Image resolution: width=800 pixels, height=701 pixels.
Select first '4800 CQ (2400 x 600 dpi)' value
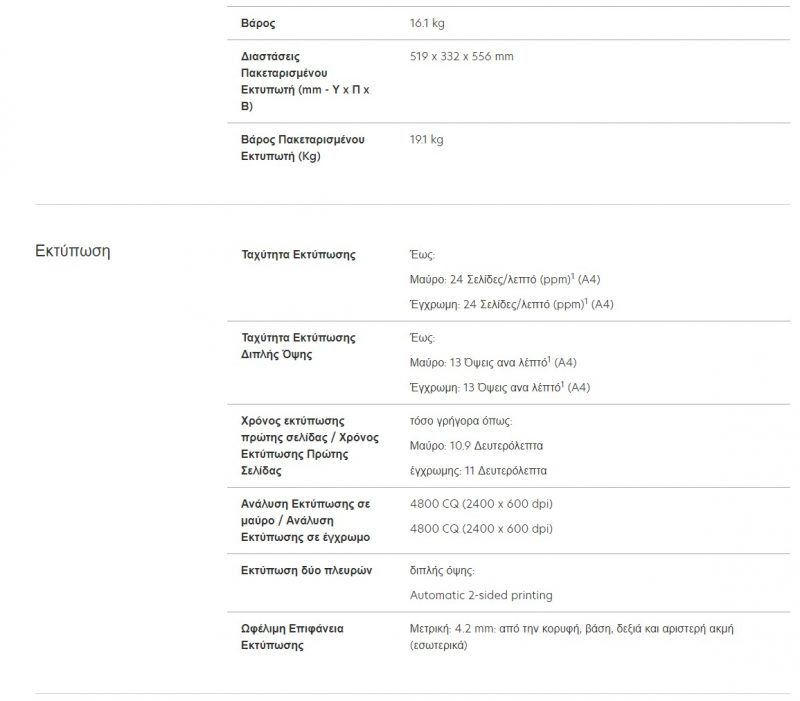click(x=481, y=504)
